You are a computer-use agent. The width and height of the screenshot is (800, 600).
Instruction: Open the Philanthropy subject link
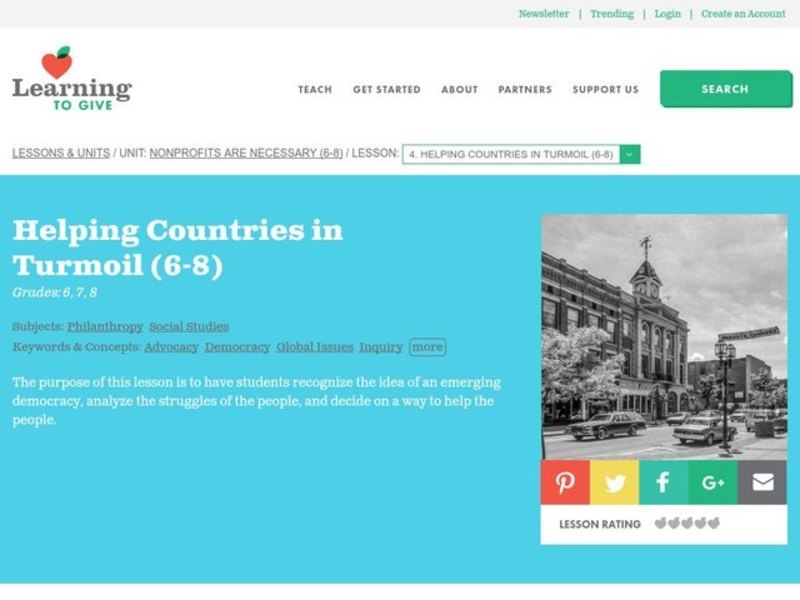point(103,326)
